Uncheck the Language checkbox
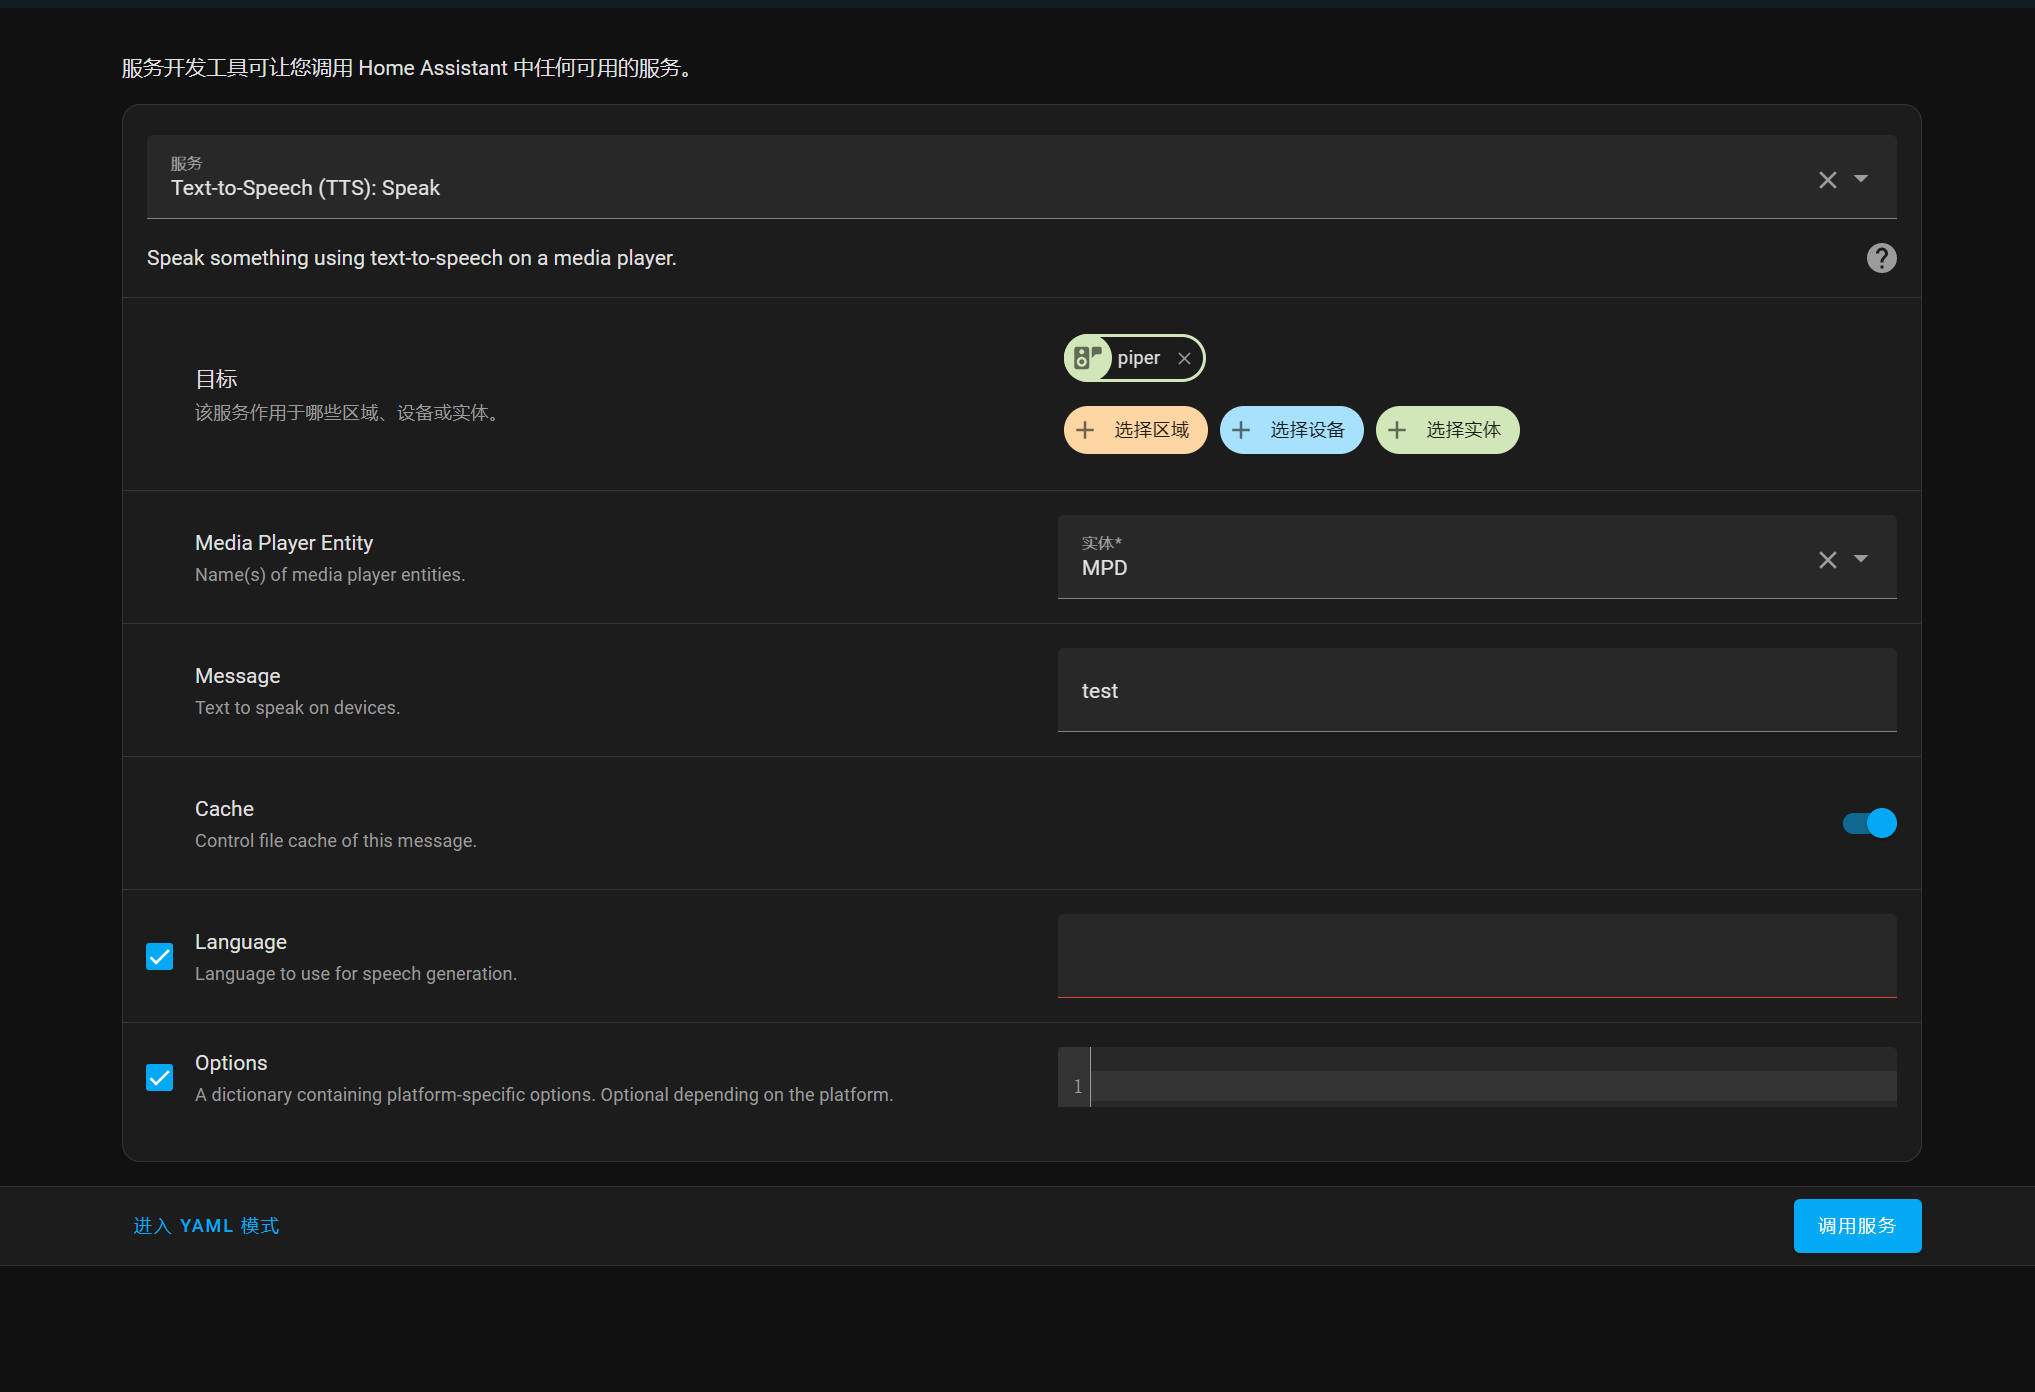This screenshot has height=1392, width=2035. (x=159, y=956)
